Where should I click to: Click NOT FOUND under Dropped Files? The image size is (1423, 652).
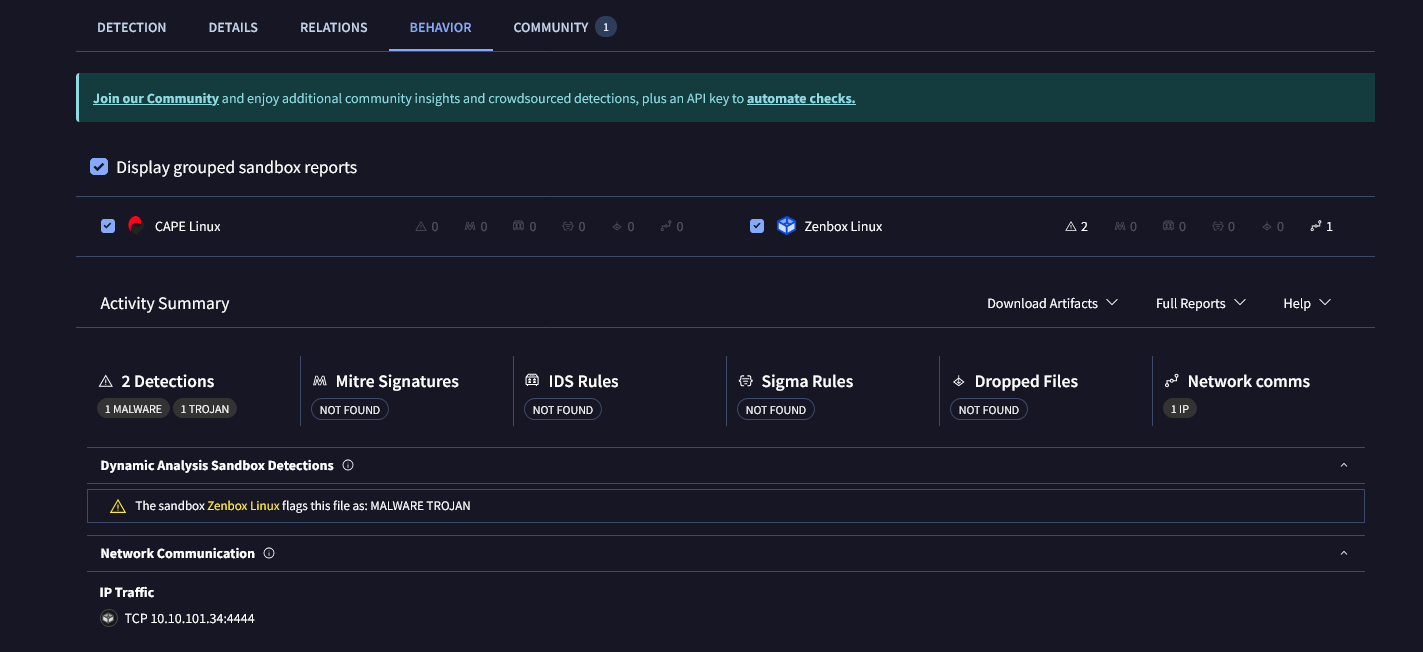pyautogui.click(x=989, y=410)
